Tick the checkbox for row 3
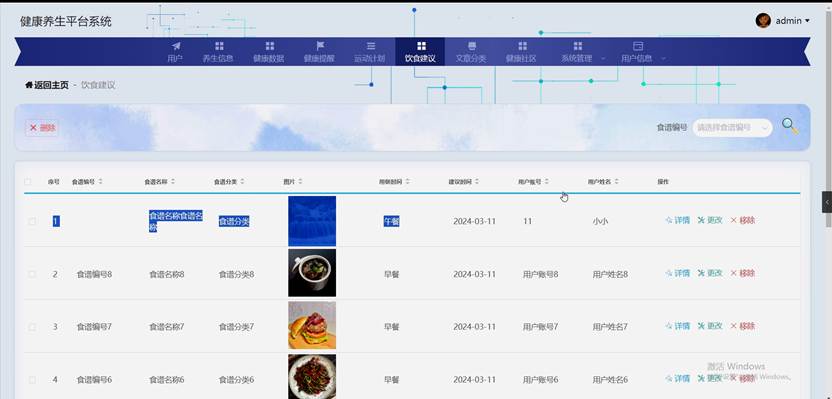 (32, 327)
